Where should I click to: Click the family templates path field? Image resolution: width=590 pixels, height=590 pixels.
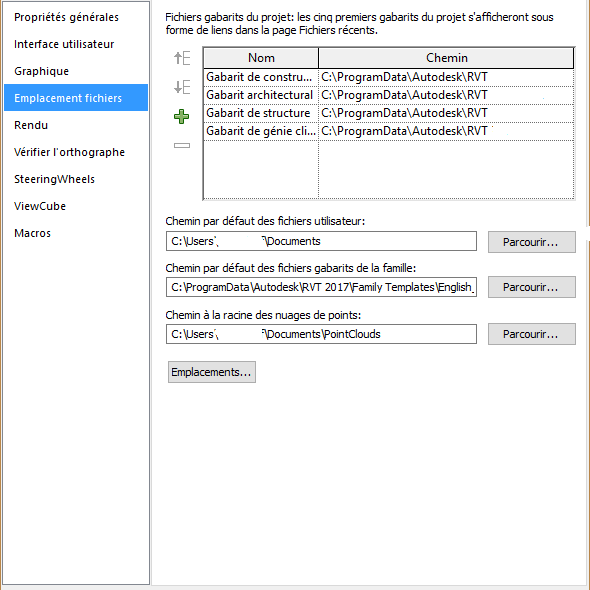pos(321,287)
